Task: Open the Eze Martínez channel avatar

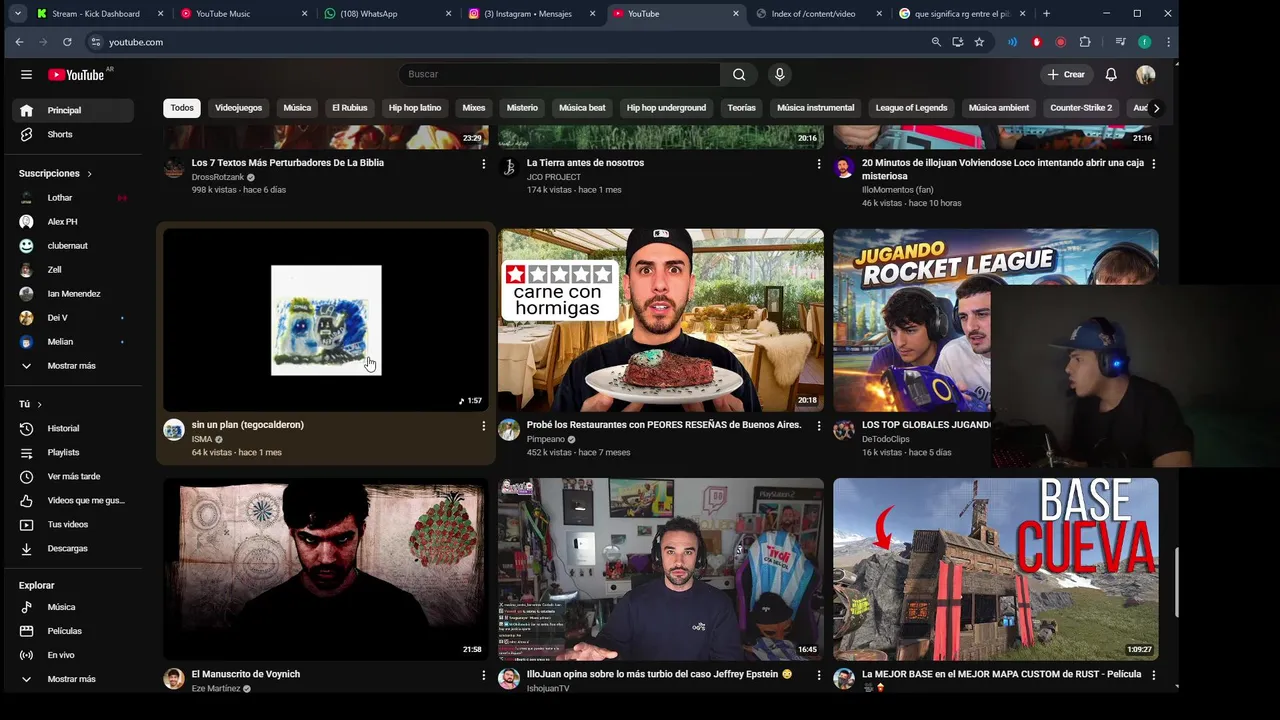Action: 174,679
